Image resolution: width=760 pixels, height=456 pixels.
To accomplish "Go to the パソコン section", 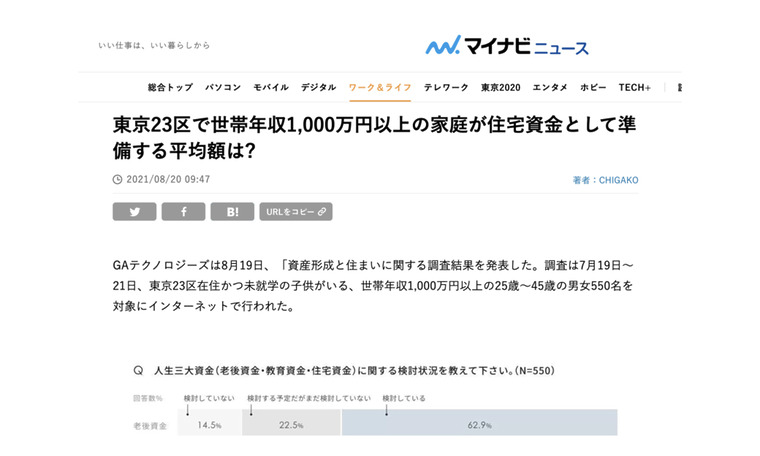I will (223, 88).
